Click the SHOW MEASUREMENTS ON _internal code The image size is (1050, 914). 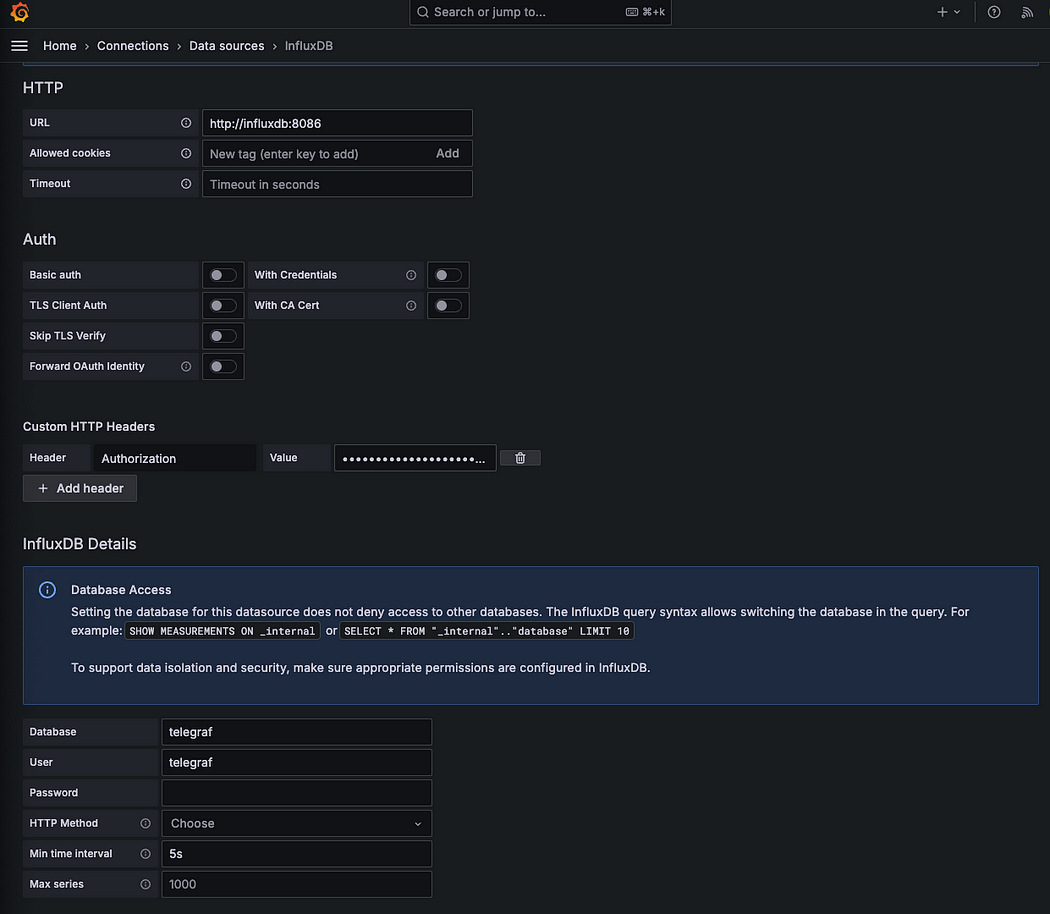click(222, 631)
